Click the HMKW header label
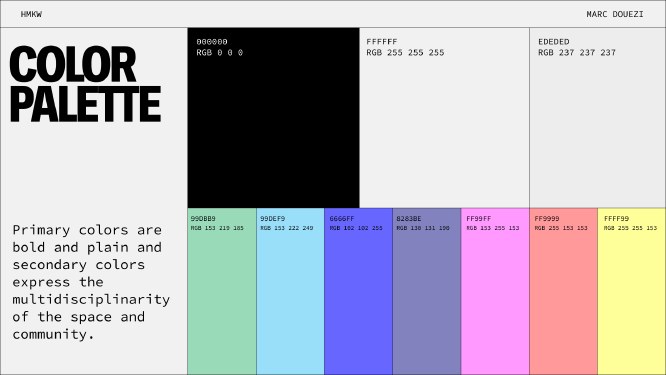 pos(31,14)
